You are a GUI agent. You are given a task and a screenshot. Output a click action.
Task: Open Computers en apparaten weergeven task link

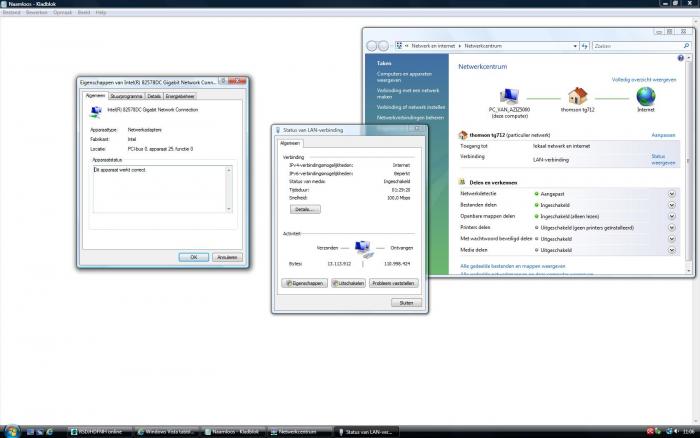tap(404, 77)
